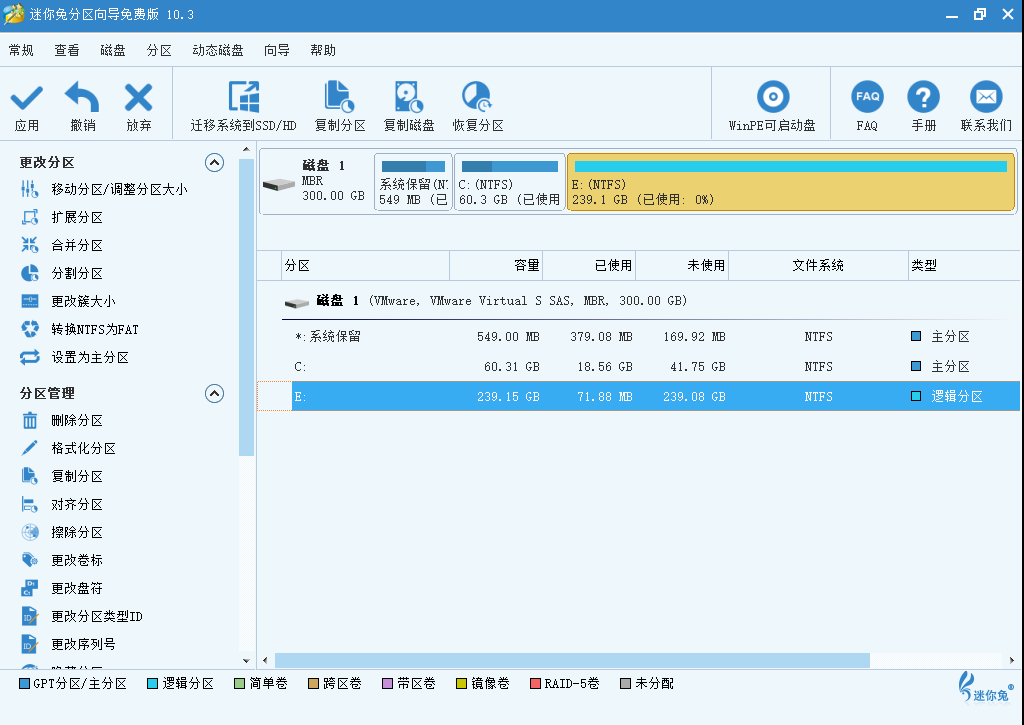Click 更改簇大小 change cluster size
Screen dimensions: 1024x725
click(x=83, y=302)
